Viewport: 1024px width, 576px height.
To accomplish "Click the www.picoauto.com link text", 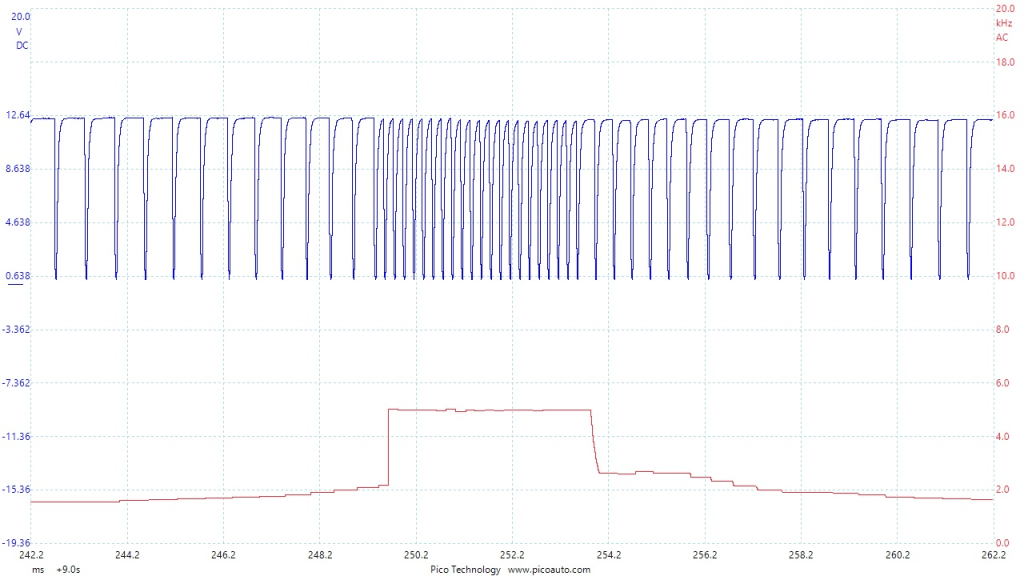I will point(549,569).
